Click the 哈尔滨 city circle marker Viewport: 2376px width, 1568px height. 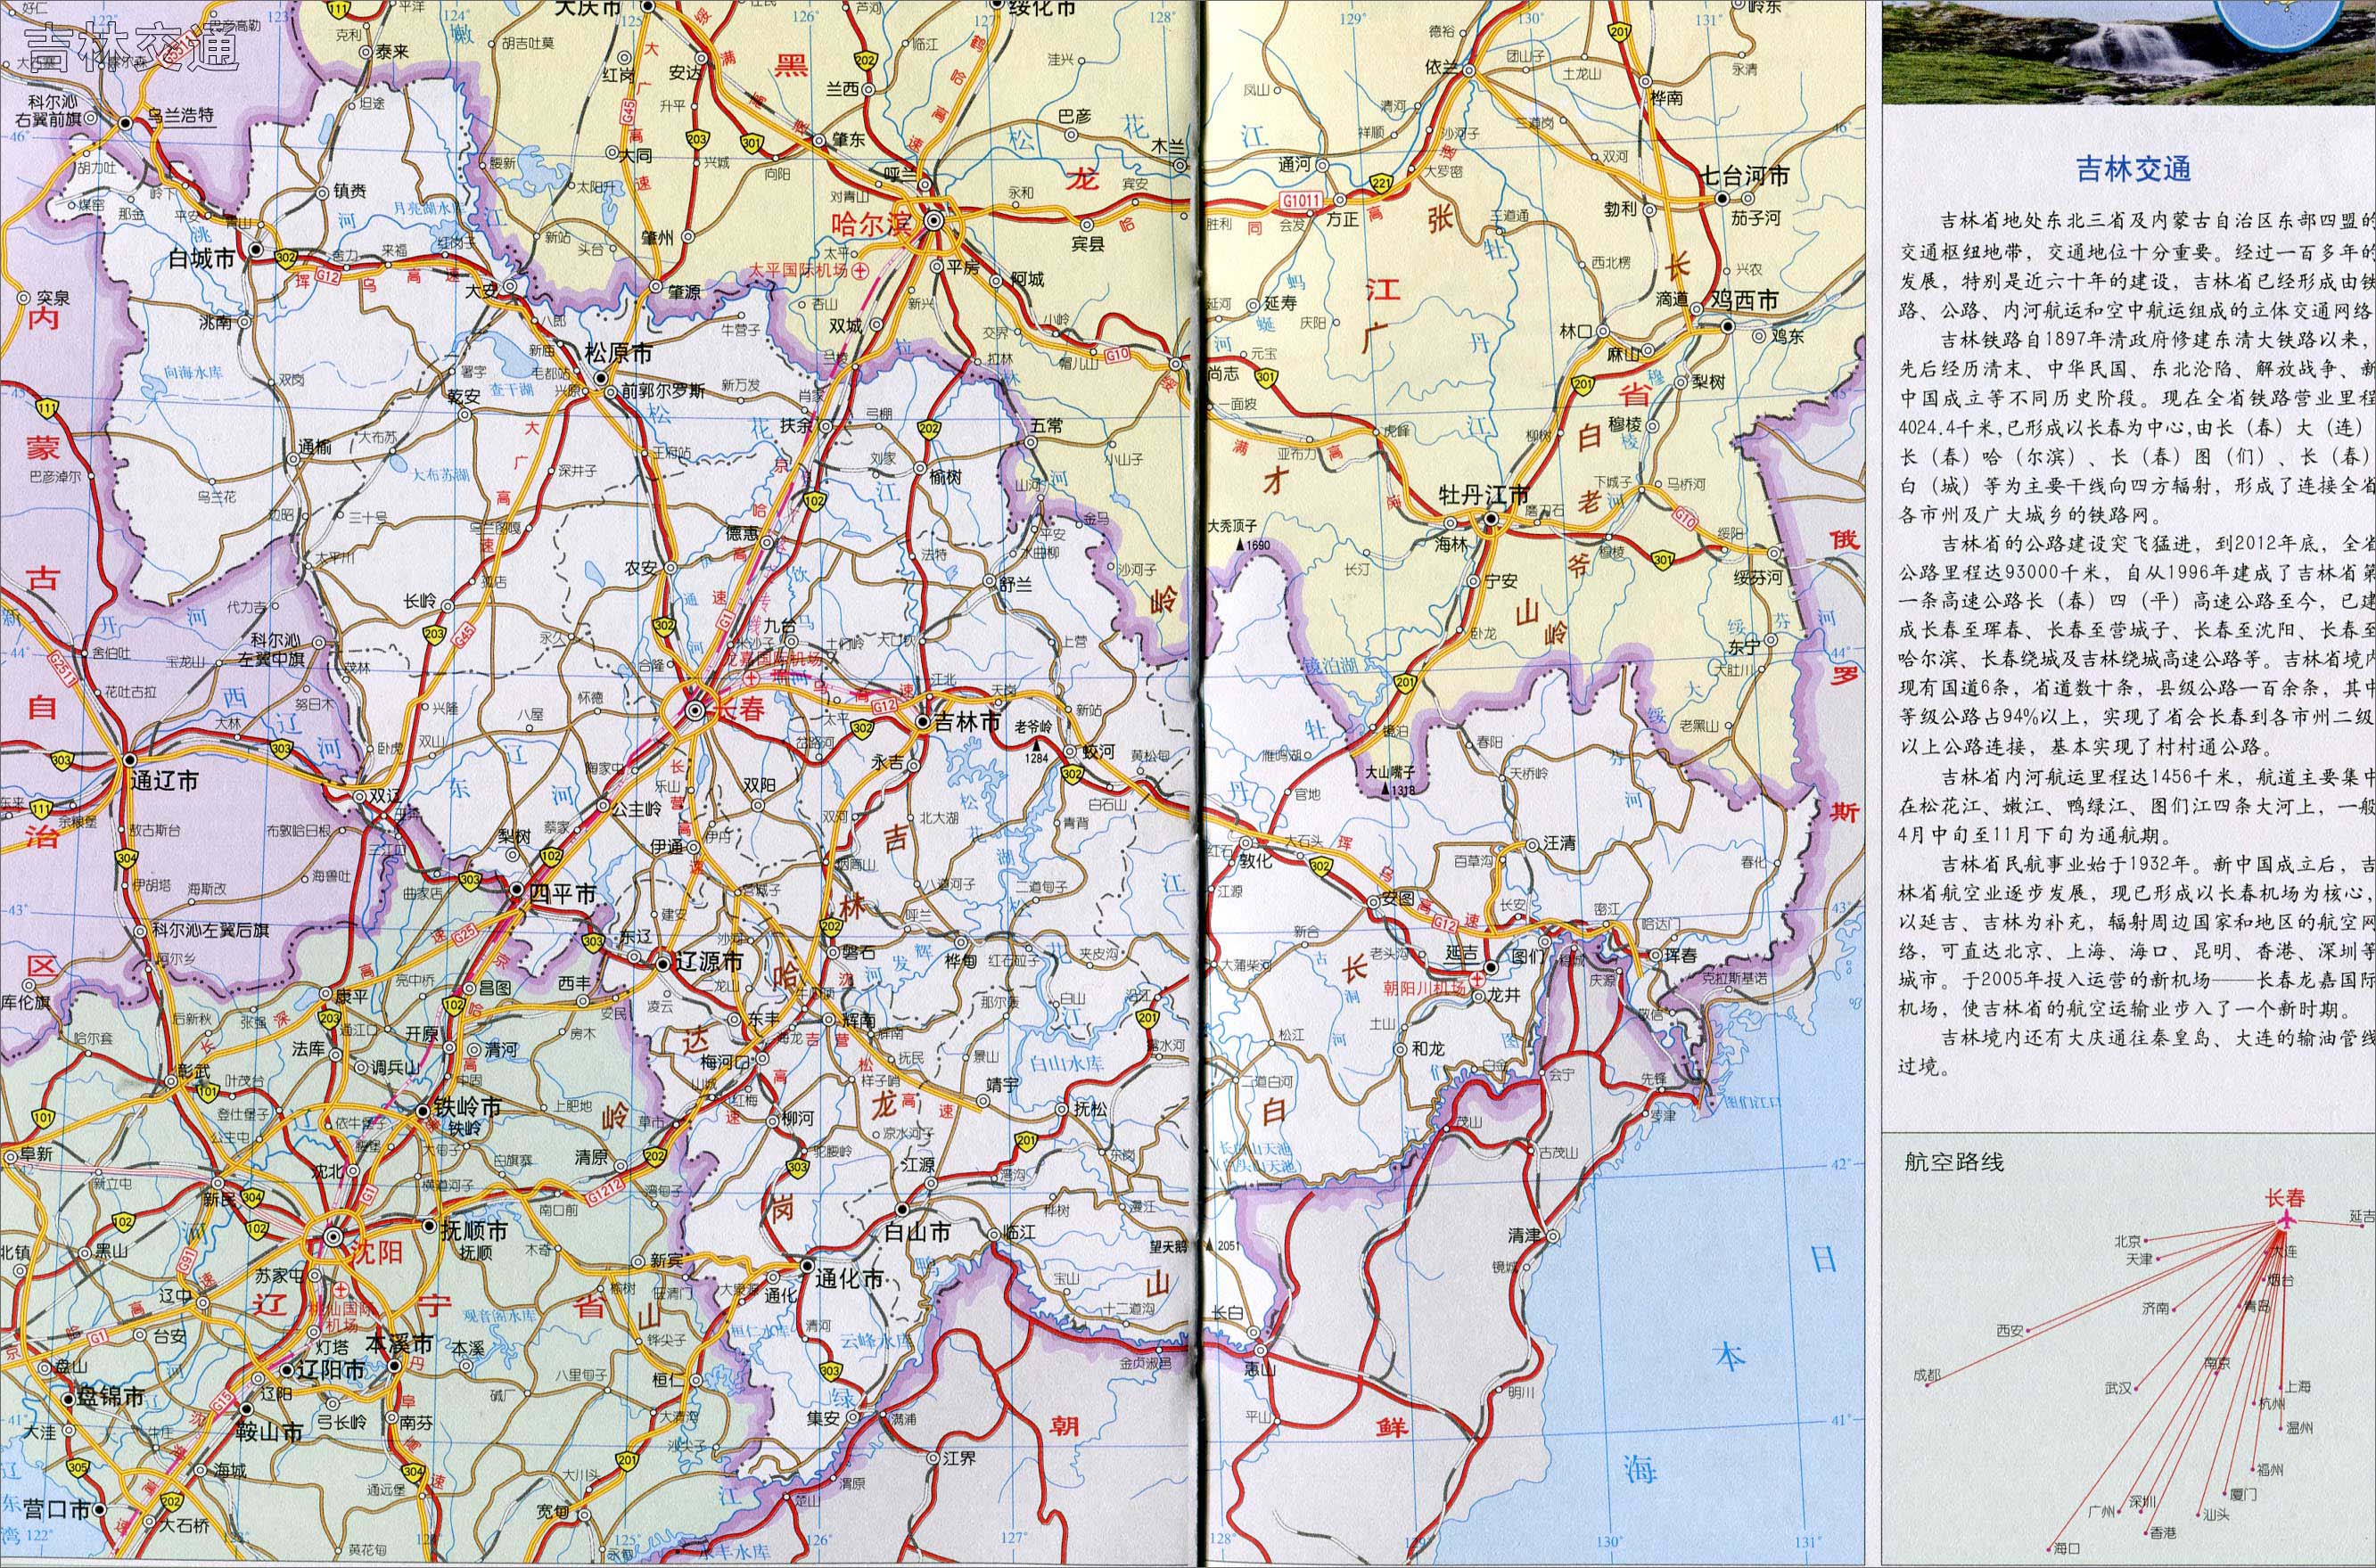pos(936,221)
